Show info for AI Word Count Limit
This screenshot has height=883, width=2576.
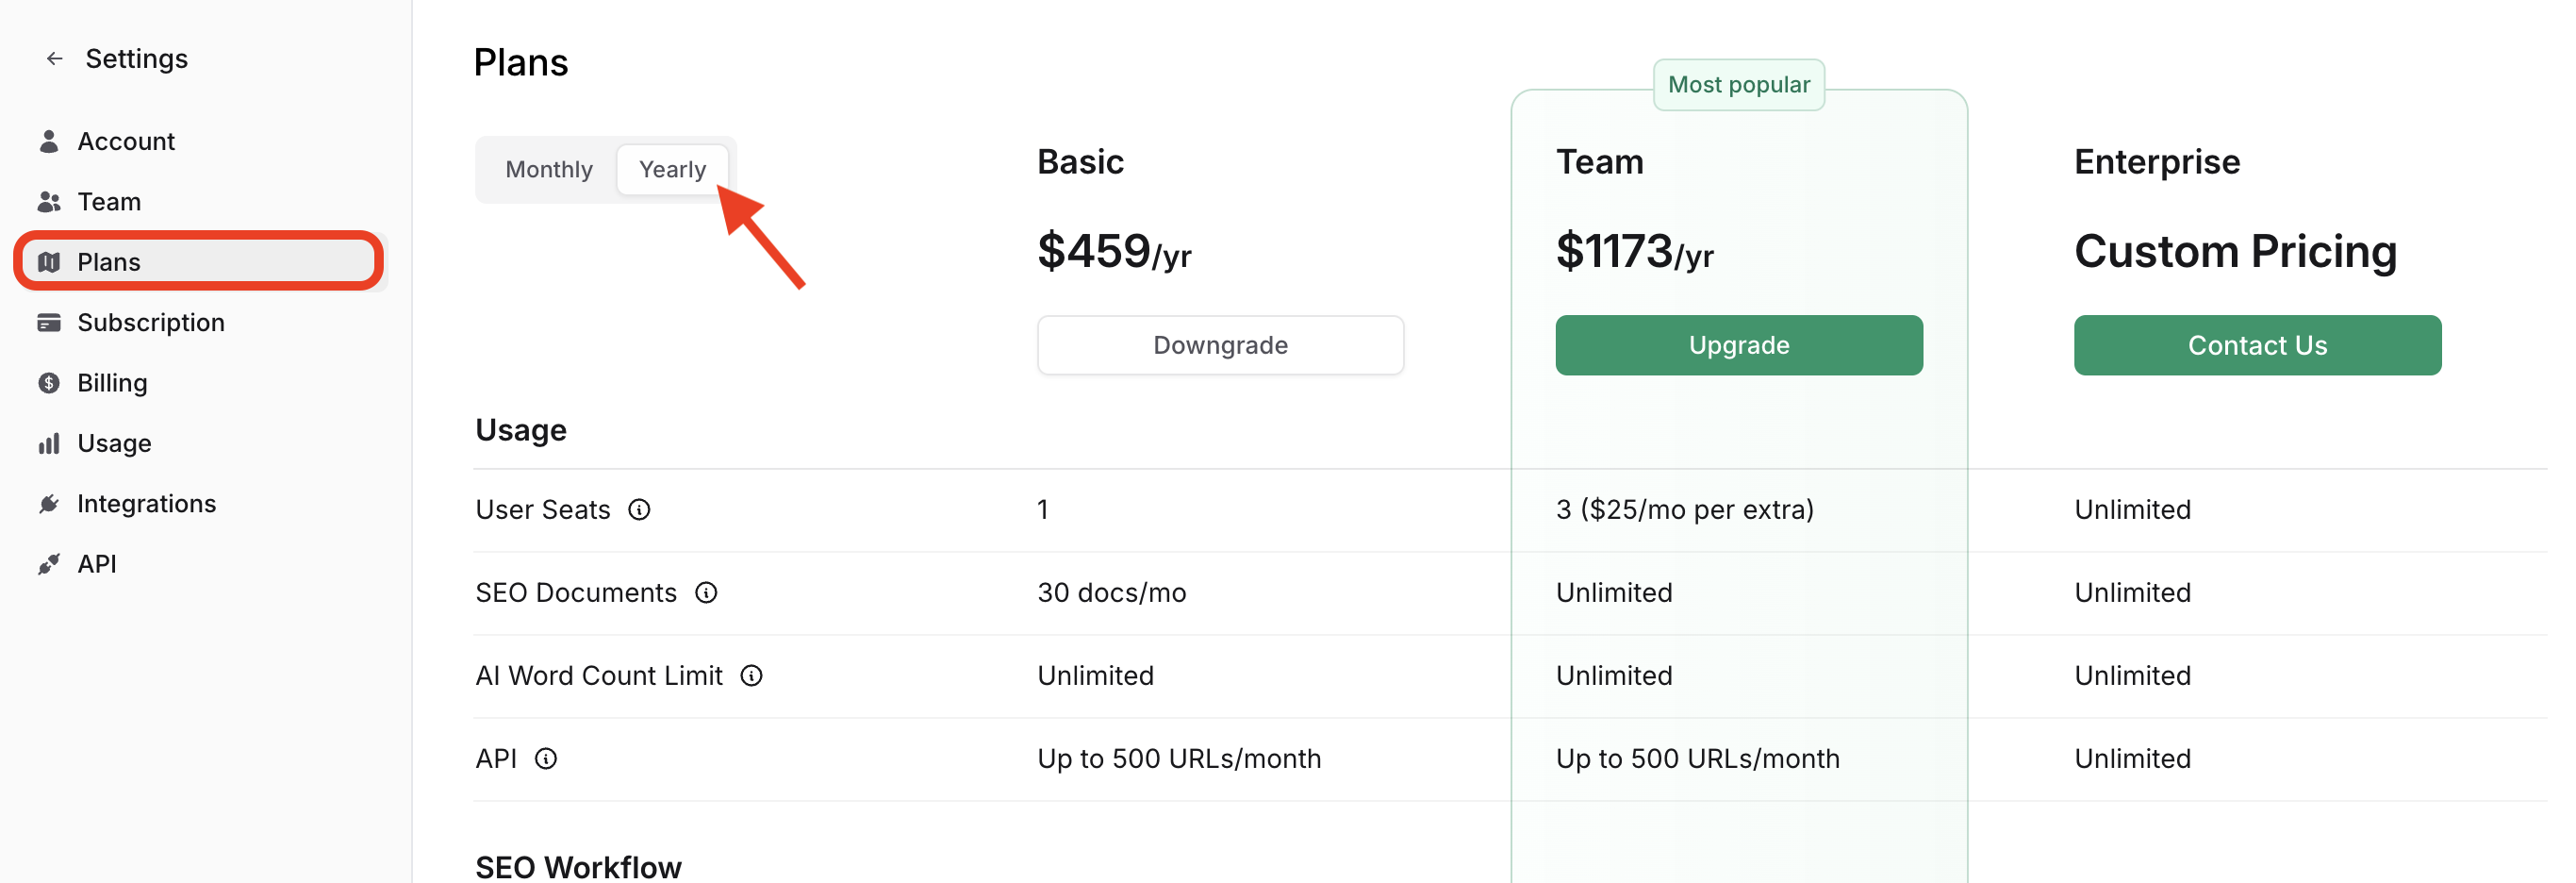click(x=751, y=676)
